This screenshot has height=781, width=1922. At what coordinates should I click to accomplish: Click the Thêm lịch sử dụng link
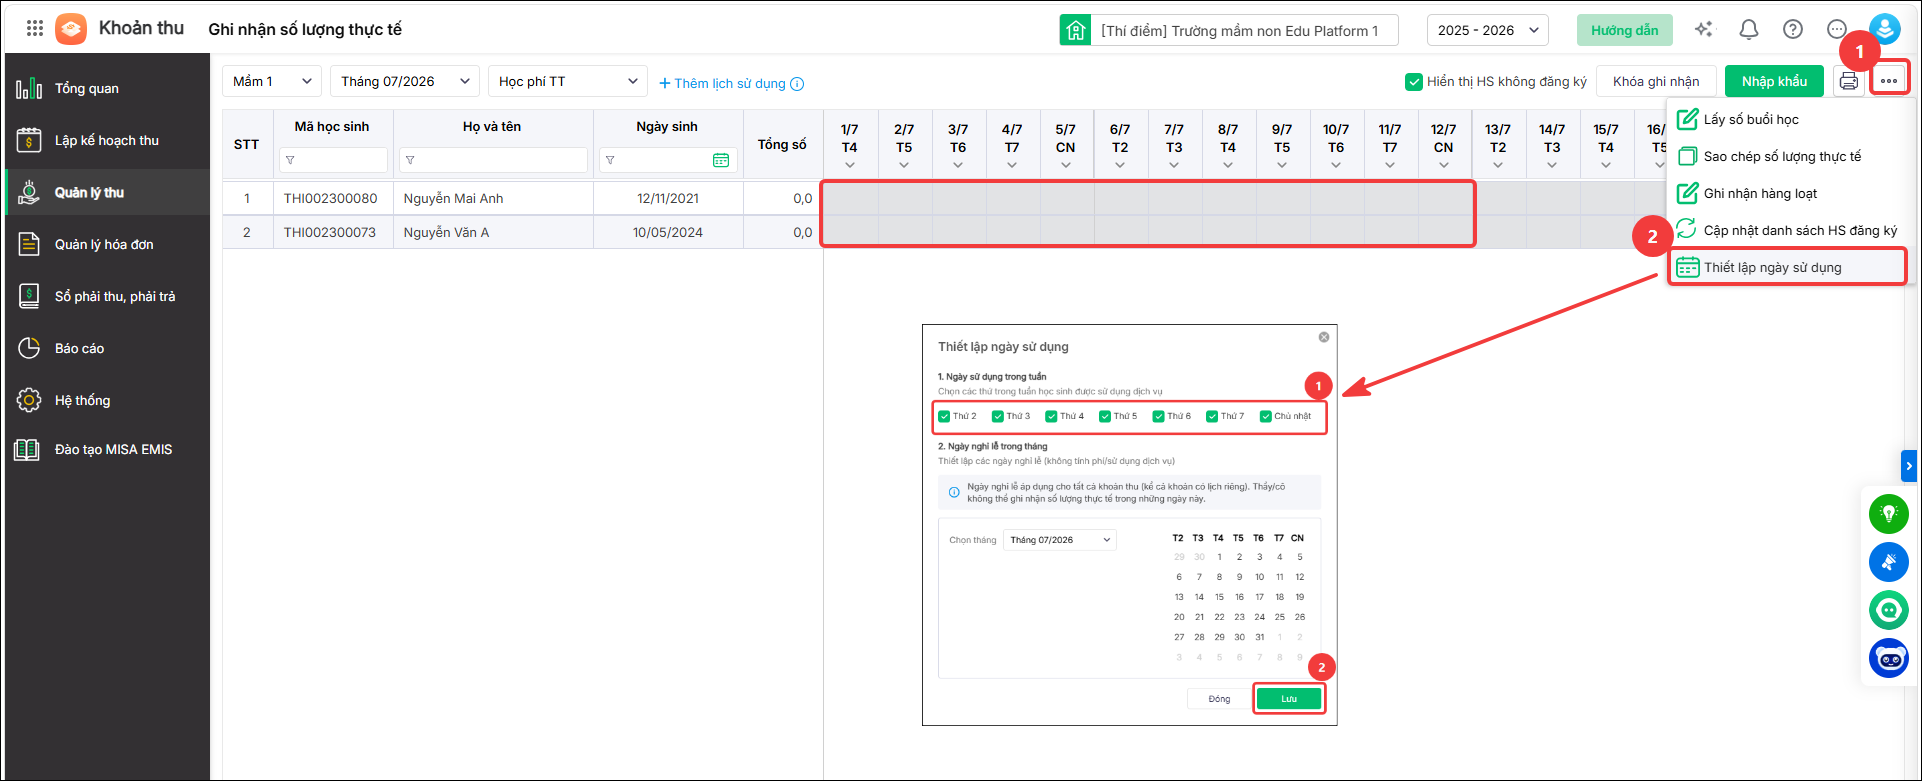pyautogui.click(x=722, y=83)
